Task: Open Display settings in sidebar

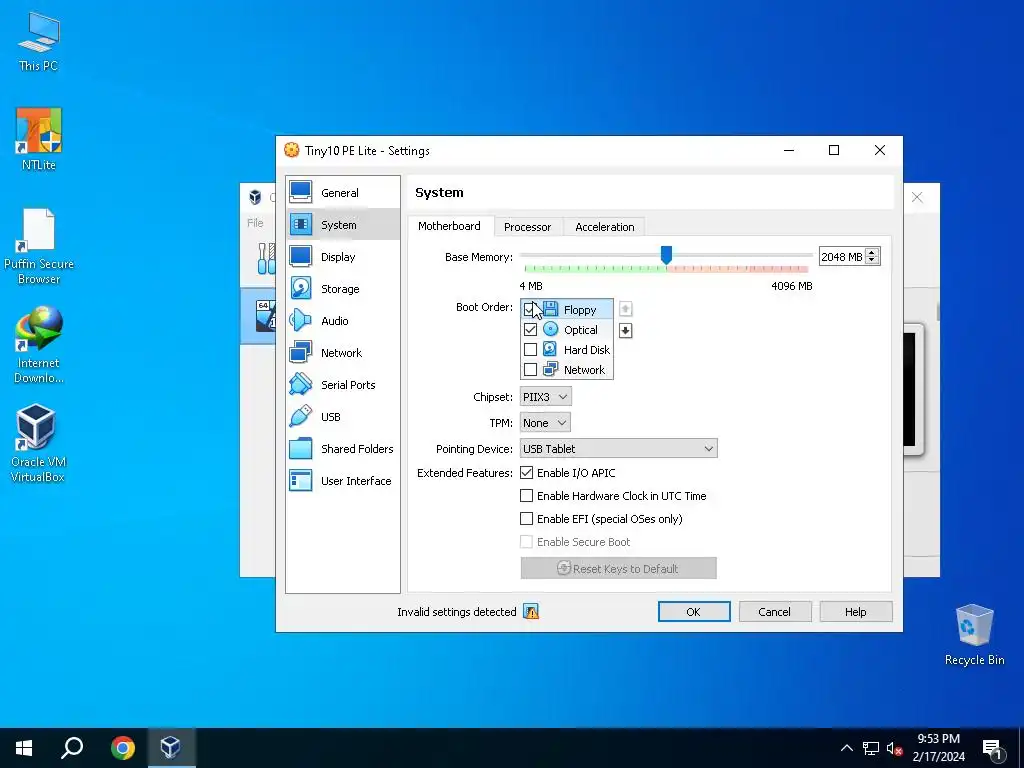Action: point(342,257)
